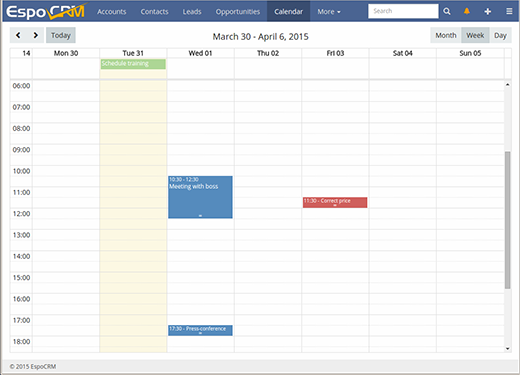Open the Schedule training all-day event
Screen dimensions: 520x375
coord(133,64)
